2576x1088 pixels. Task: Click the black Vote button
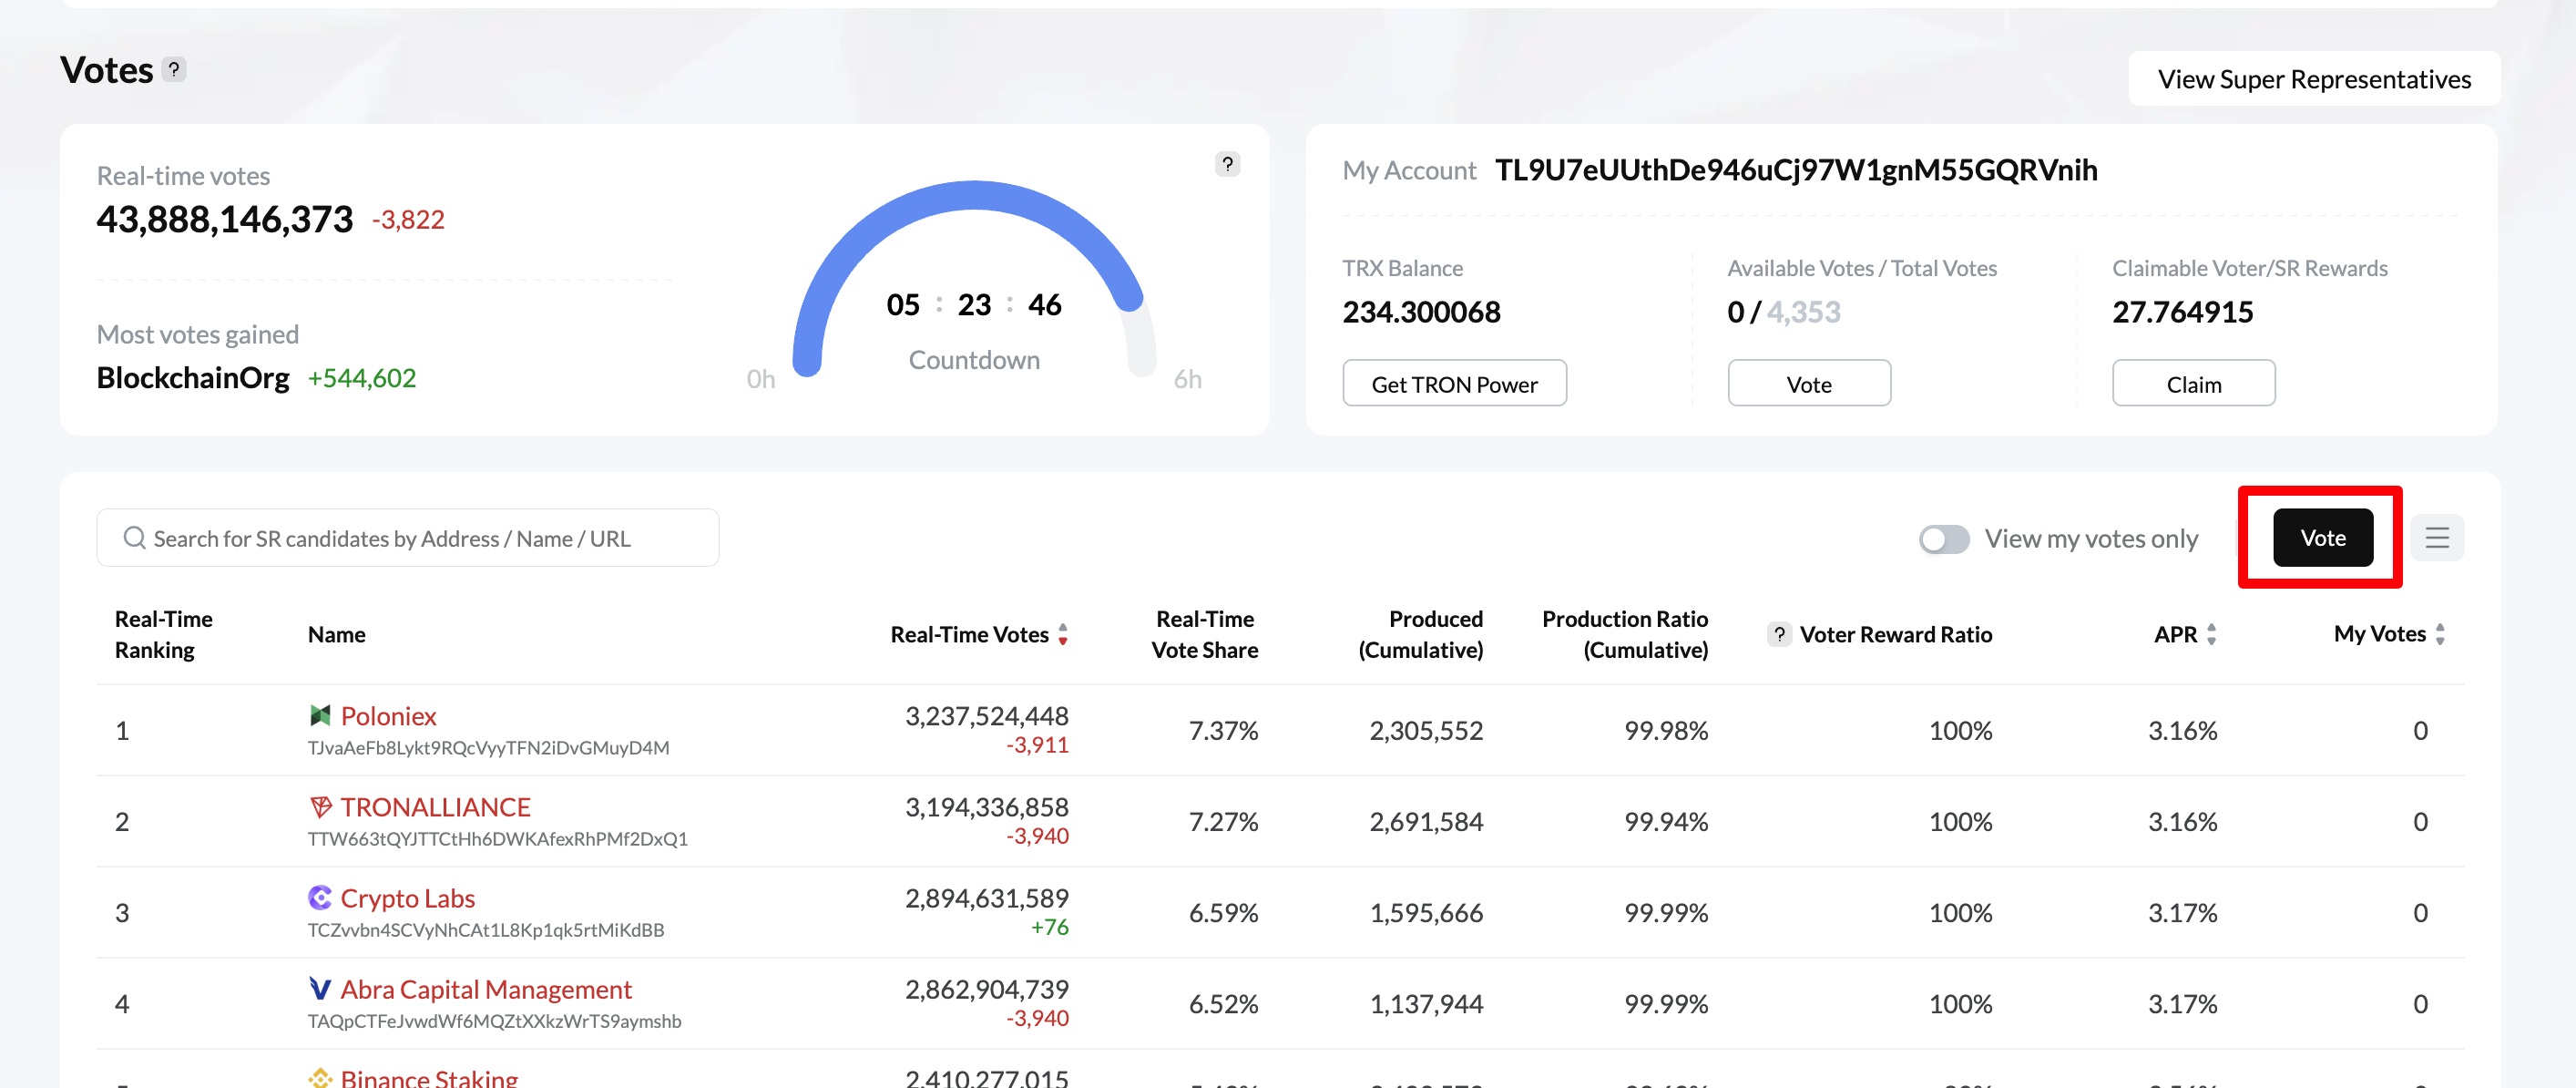(2322, 538)
